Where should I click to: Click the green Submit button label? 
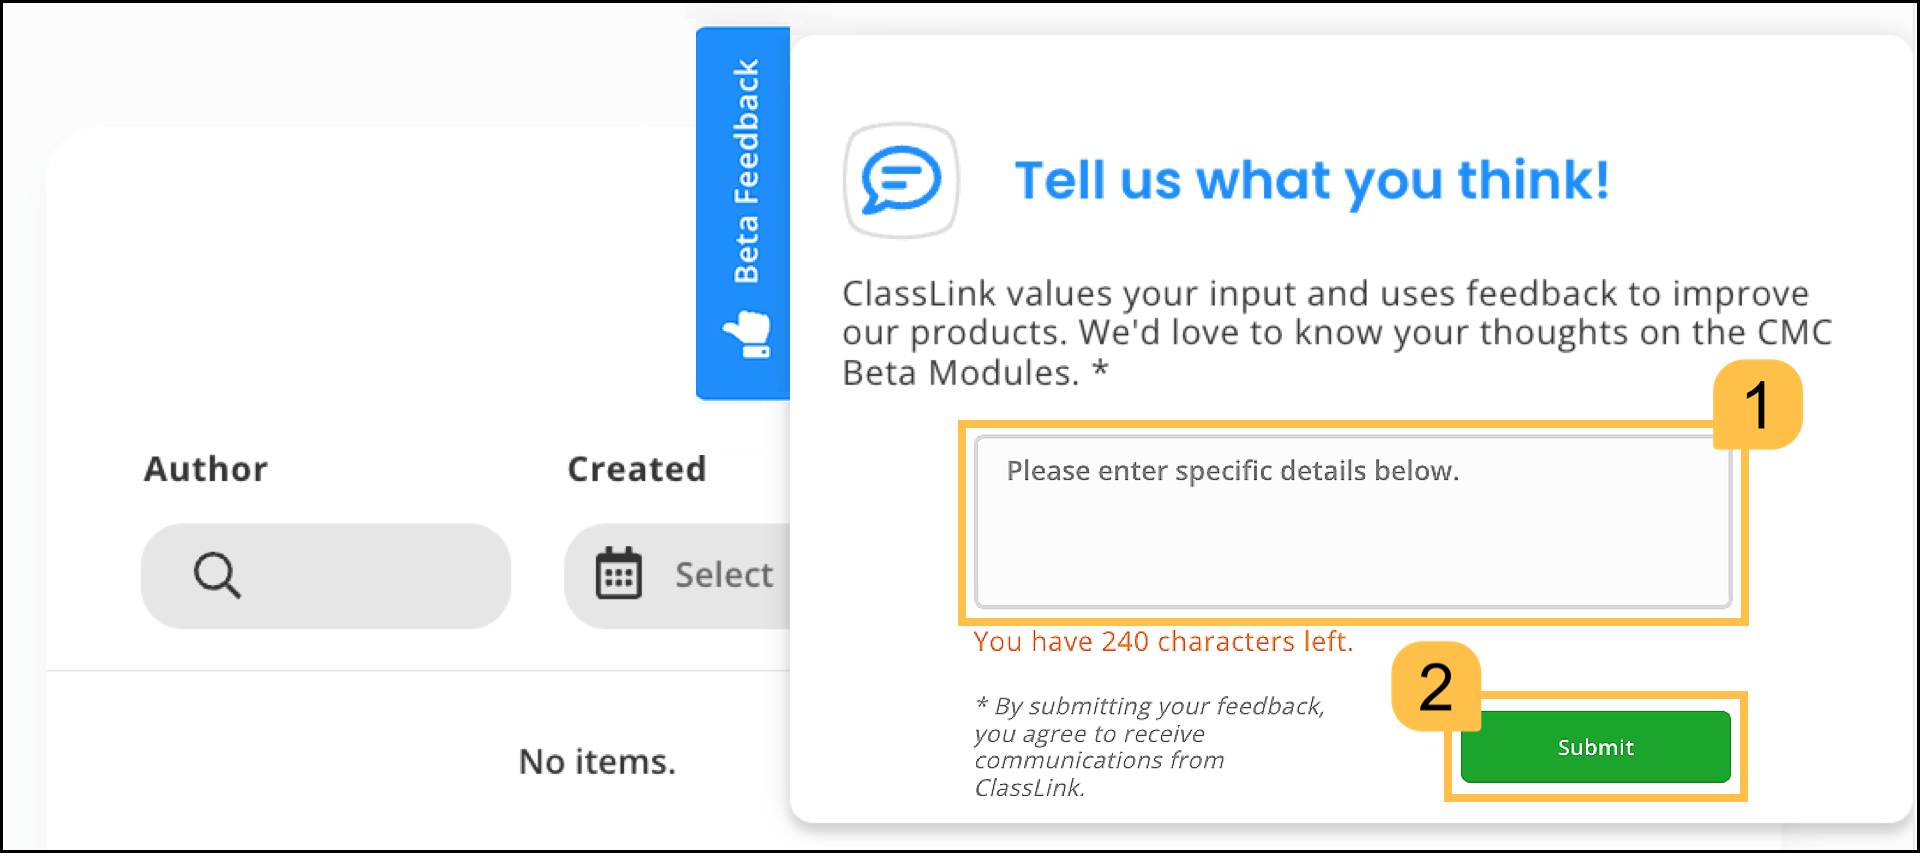click(1594, 746)
